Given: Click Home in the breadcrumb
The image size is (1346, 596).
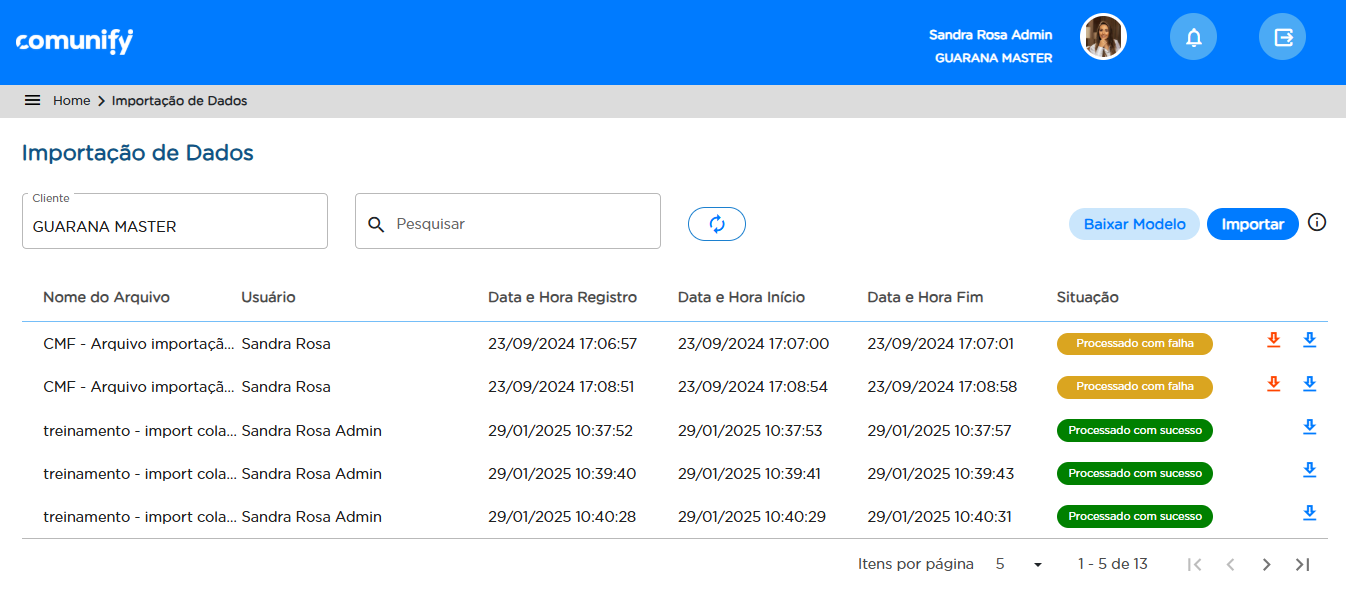Looking at the screenshot, I should (x=72, y=101).
